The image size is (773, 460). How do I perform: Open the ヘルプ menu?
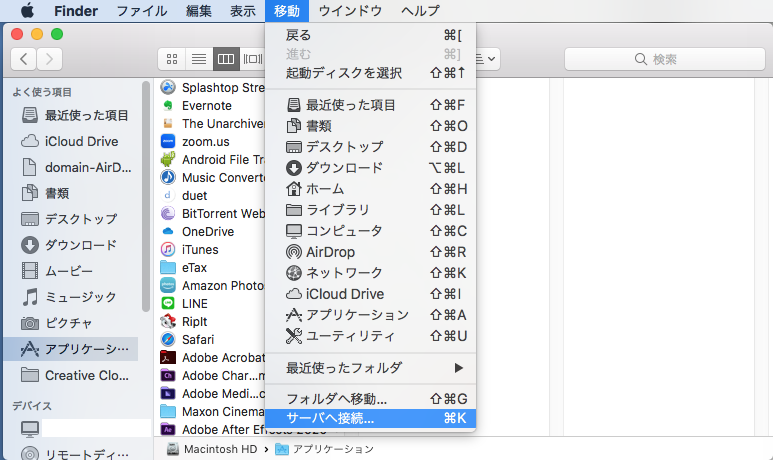tap(420, 11)
